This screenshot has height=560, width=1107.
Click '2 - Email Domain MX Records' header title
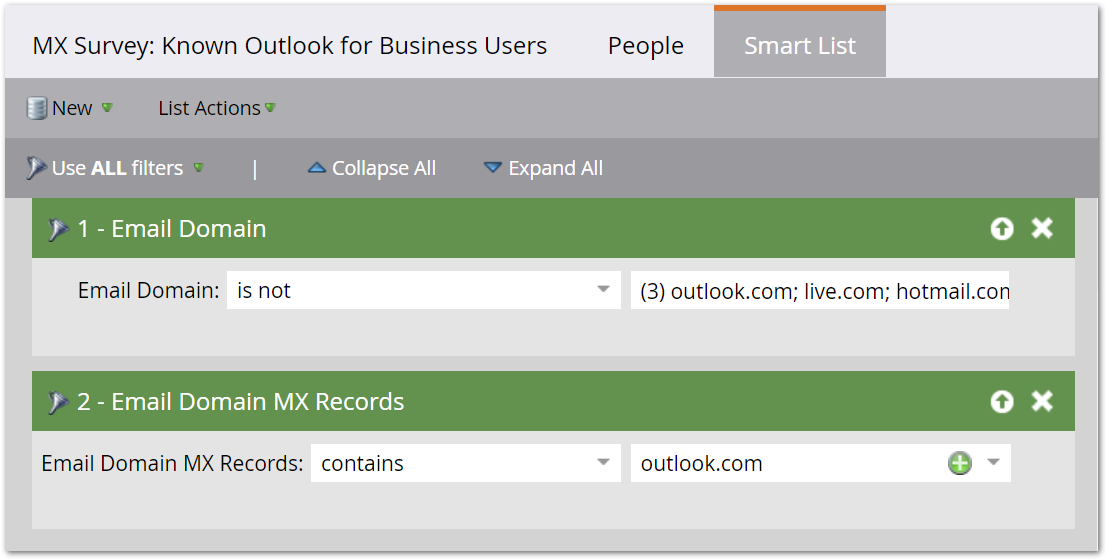[241, 402]
